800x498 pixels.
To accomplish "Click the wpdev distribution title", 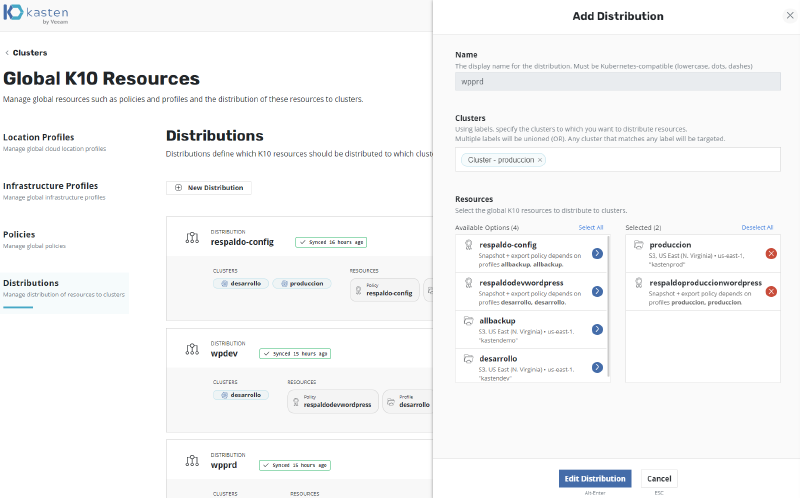I will click(224, 354).
